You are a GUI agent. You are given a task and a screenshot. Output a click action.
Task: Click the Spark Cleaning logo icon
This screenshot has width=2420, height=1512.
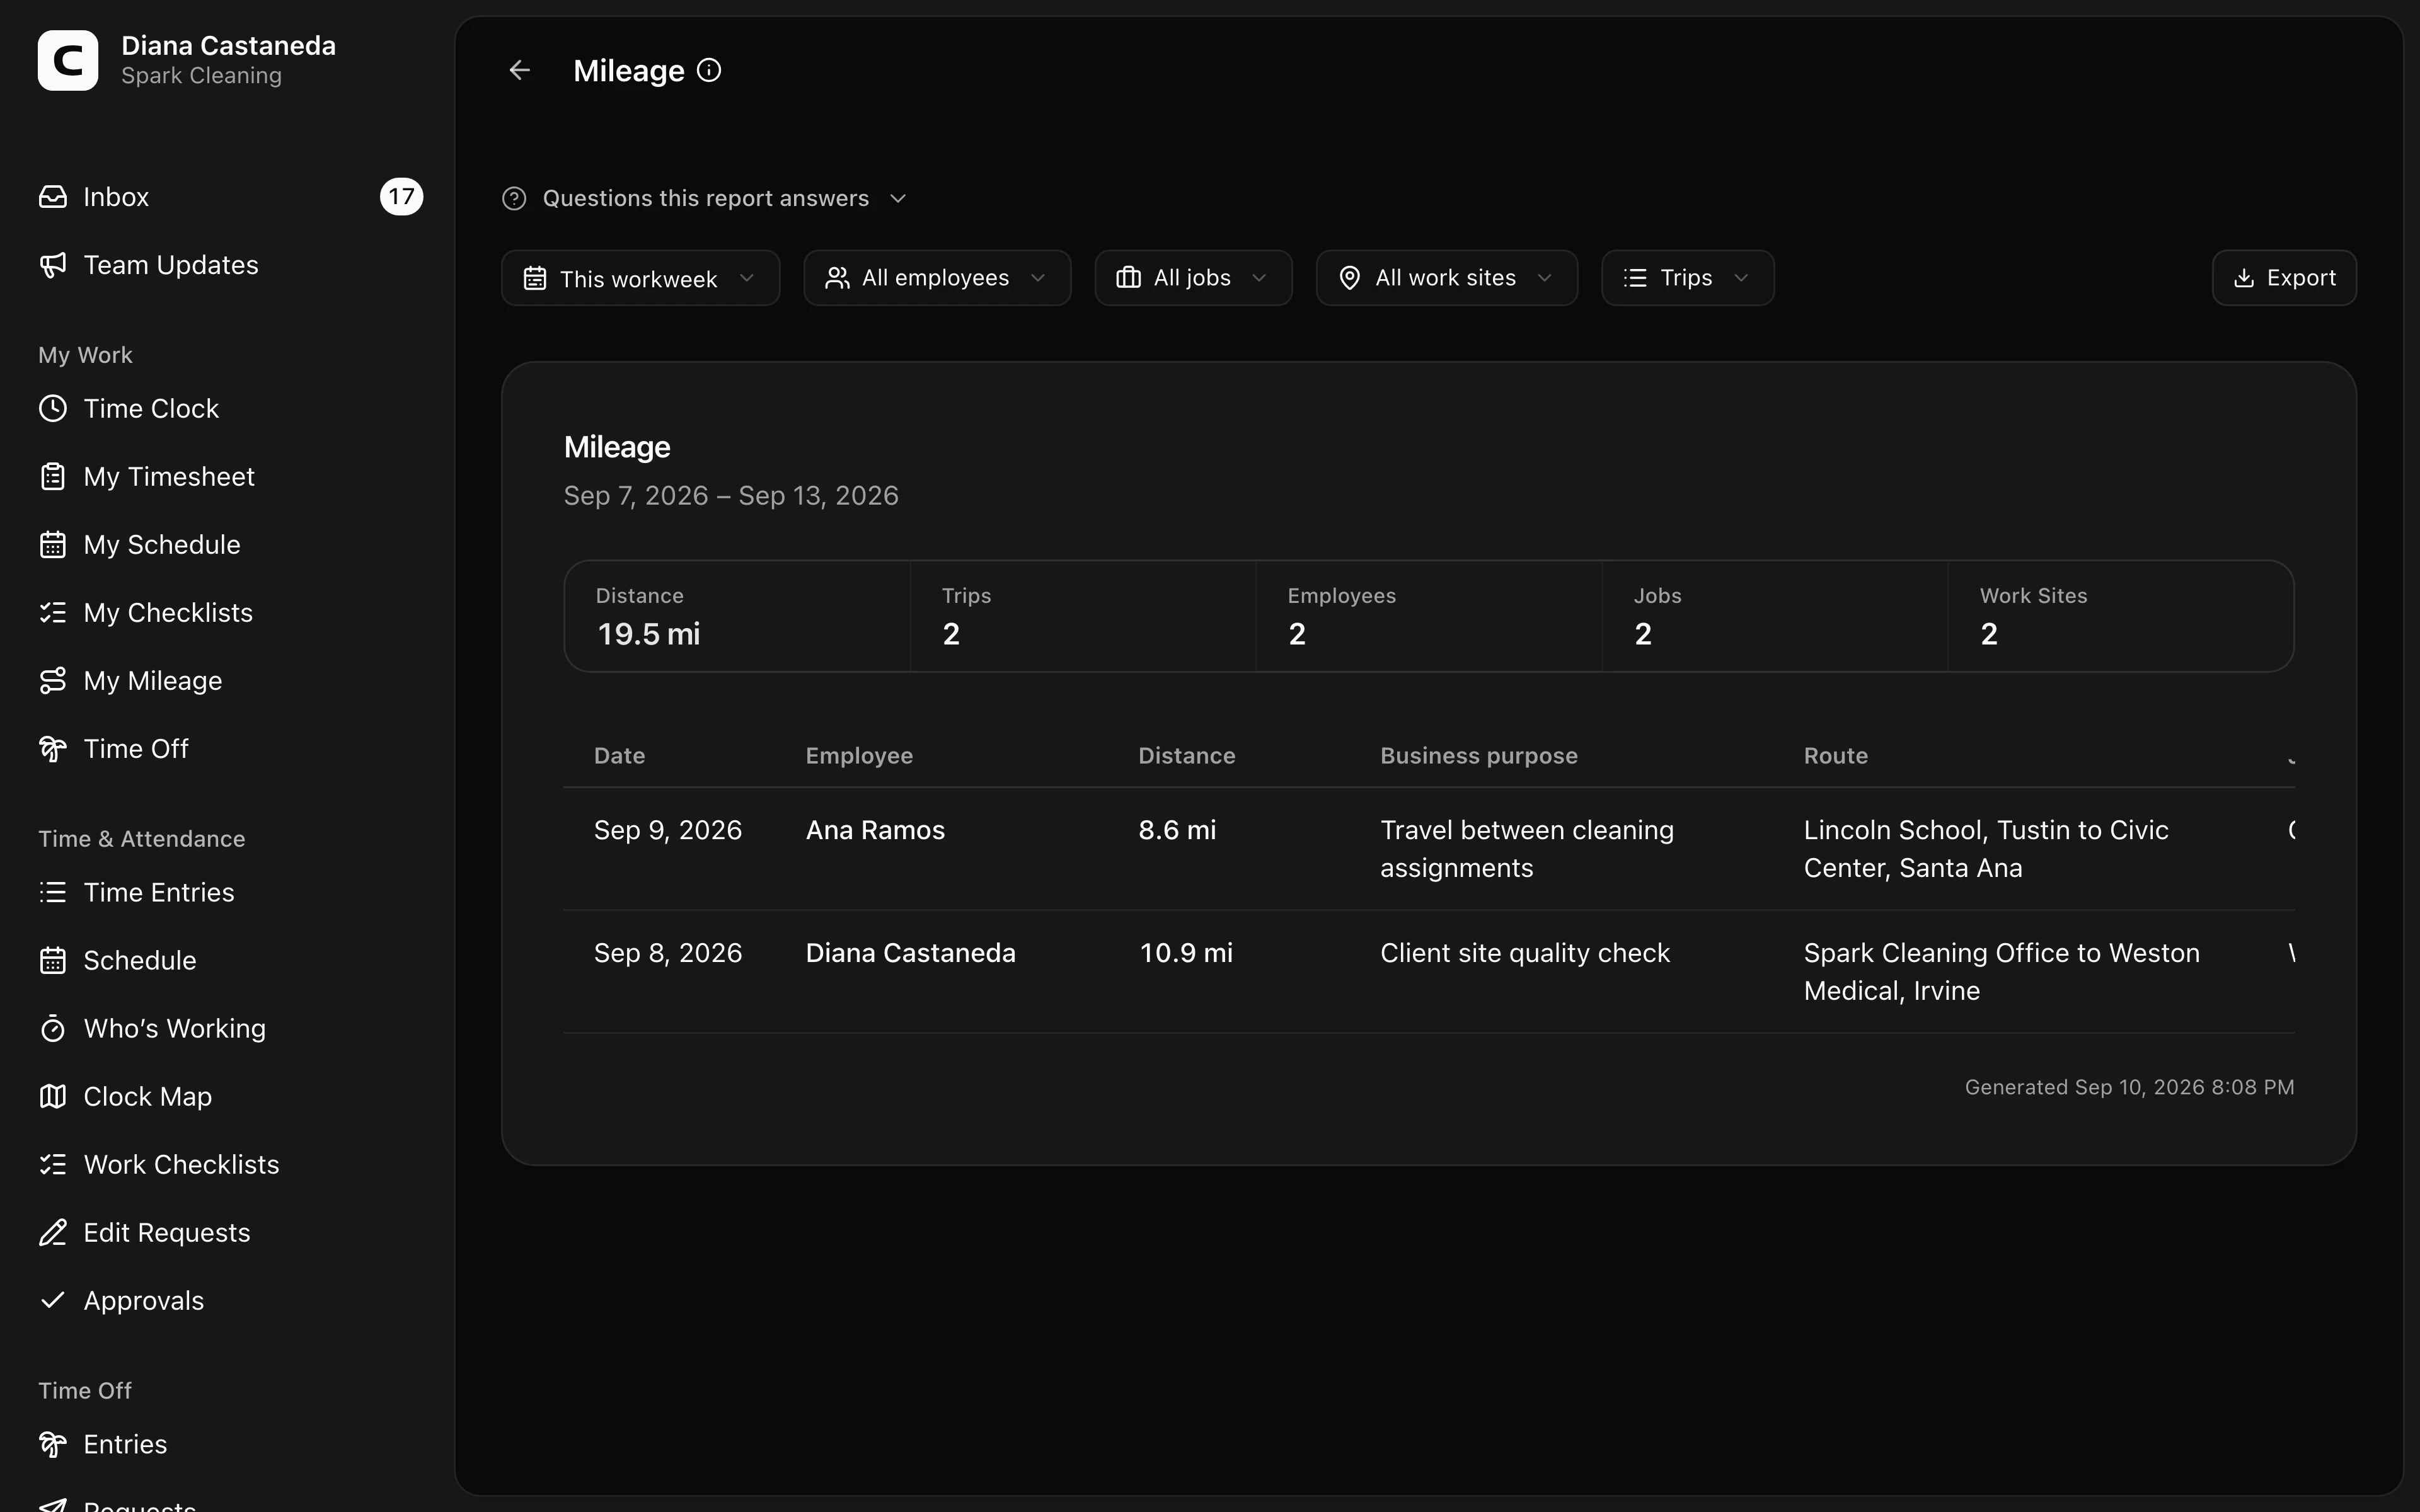click(x=68, y=60)
